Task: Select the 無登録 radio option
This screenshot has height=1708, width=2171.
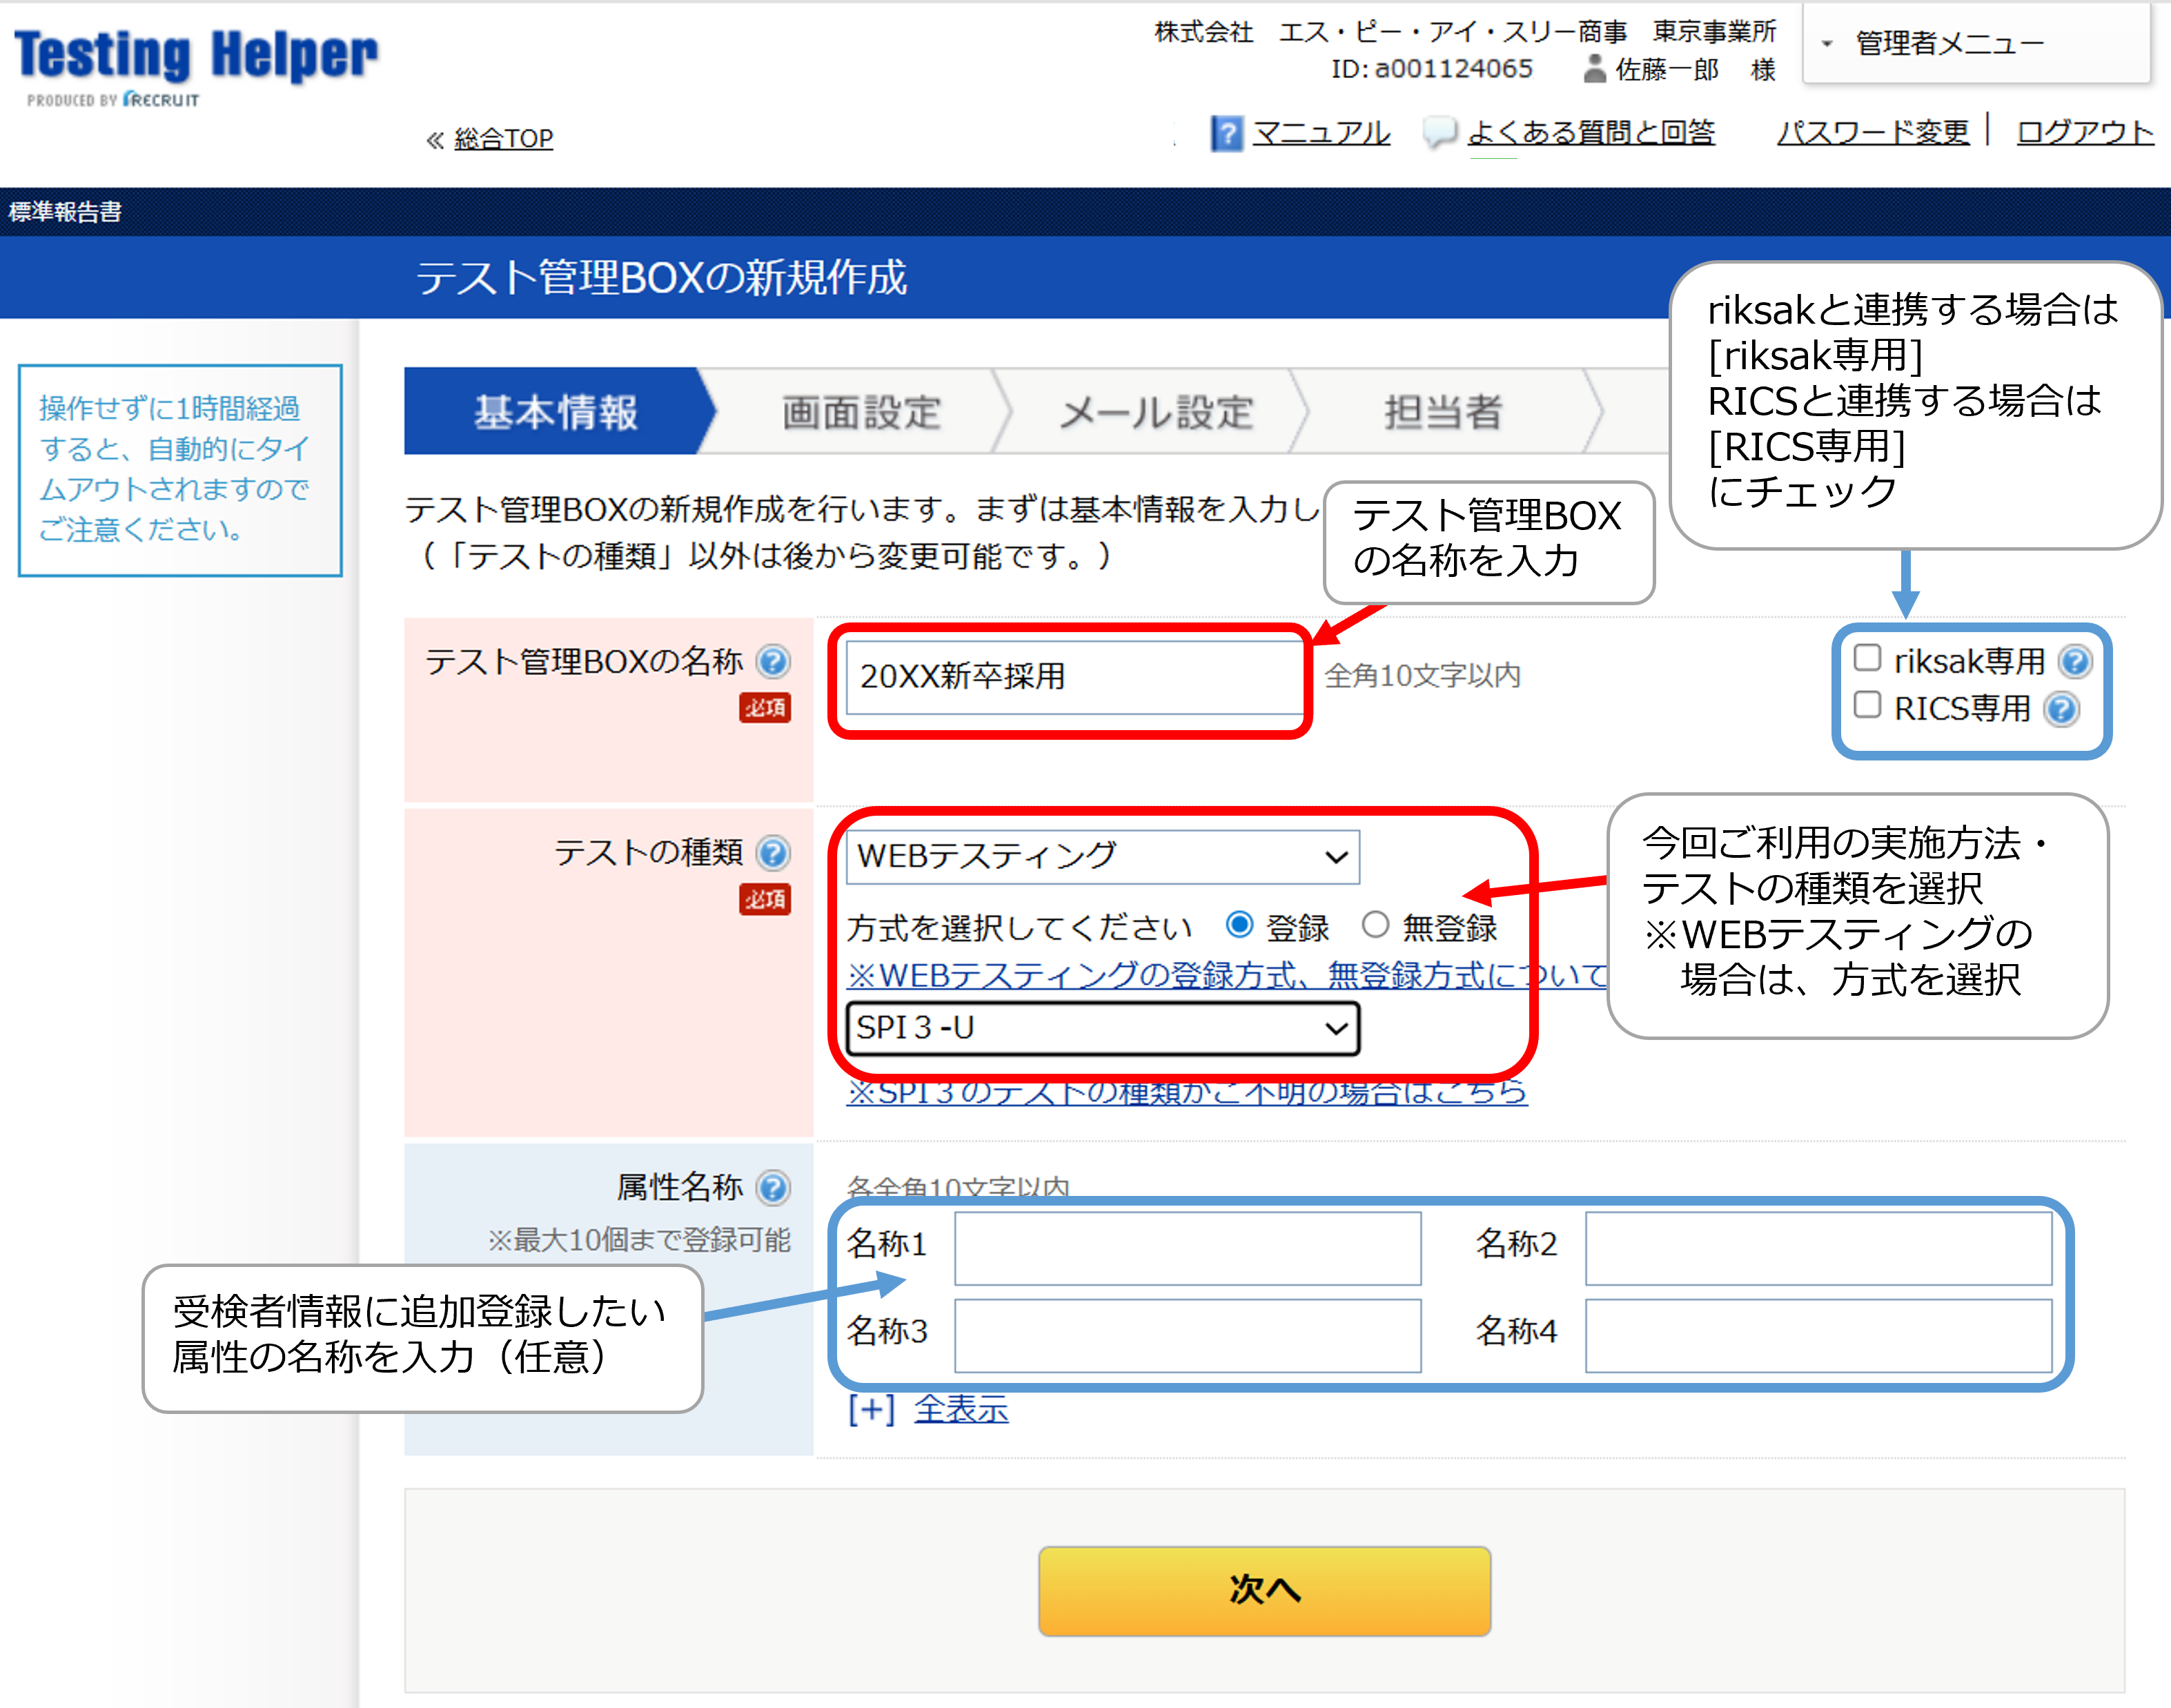Action: (x=1375, y=925)
